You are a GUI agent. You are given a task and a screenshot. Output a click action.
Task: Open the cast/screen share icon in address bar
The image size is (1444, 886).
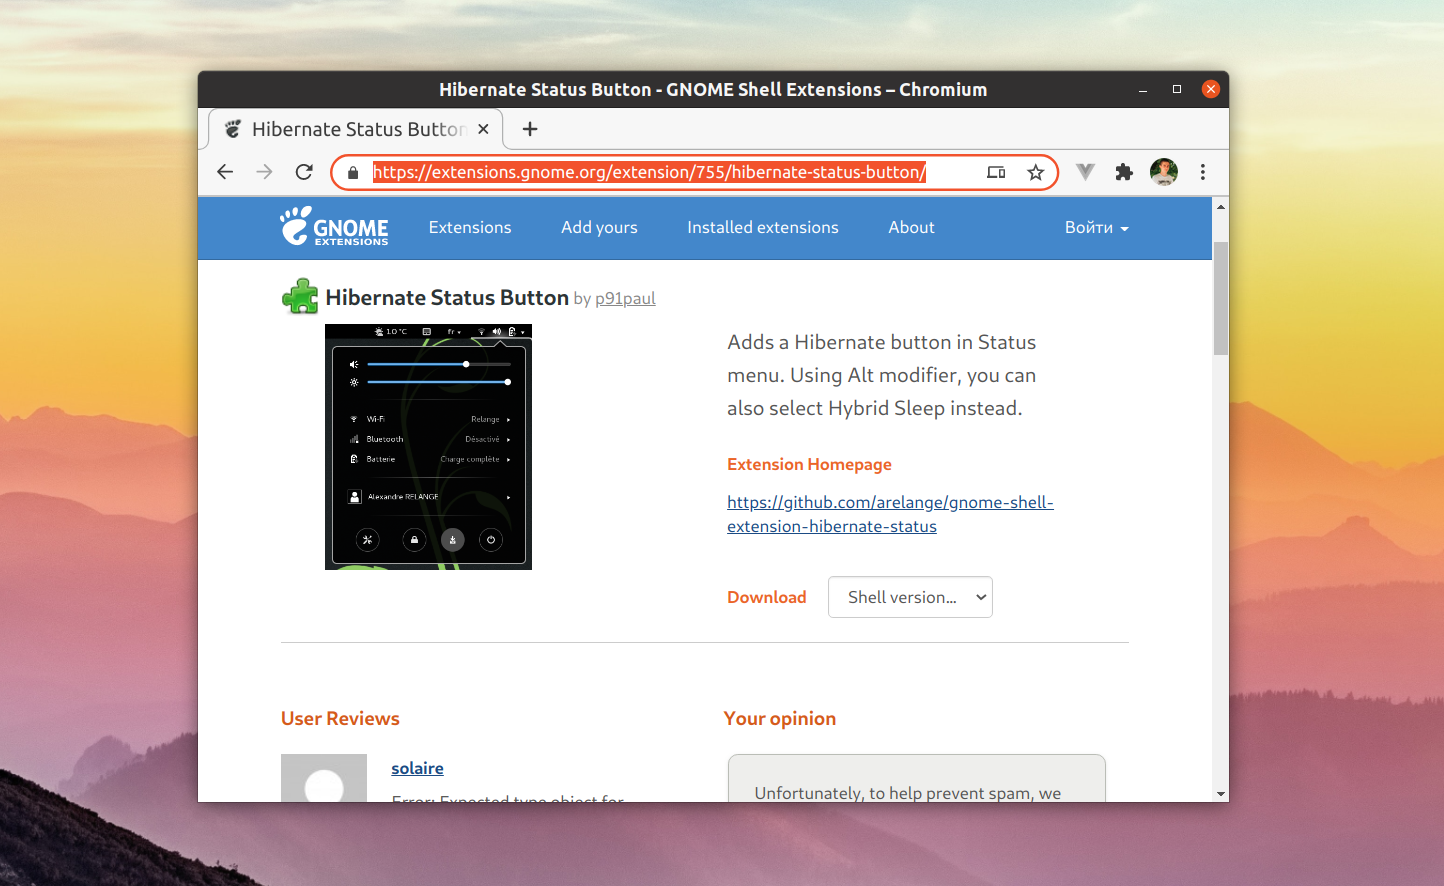(996, 172)
